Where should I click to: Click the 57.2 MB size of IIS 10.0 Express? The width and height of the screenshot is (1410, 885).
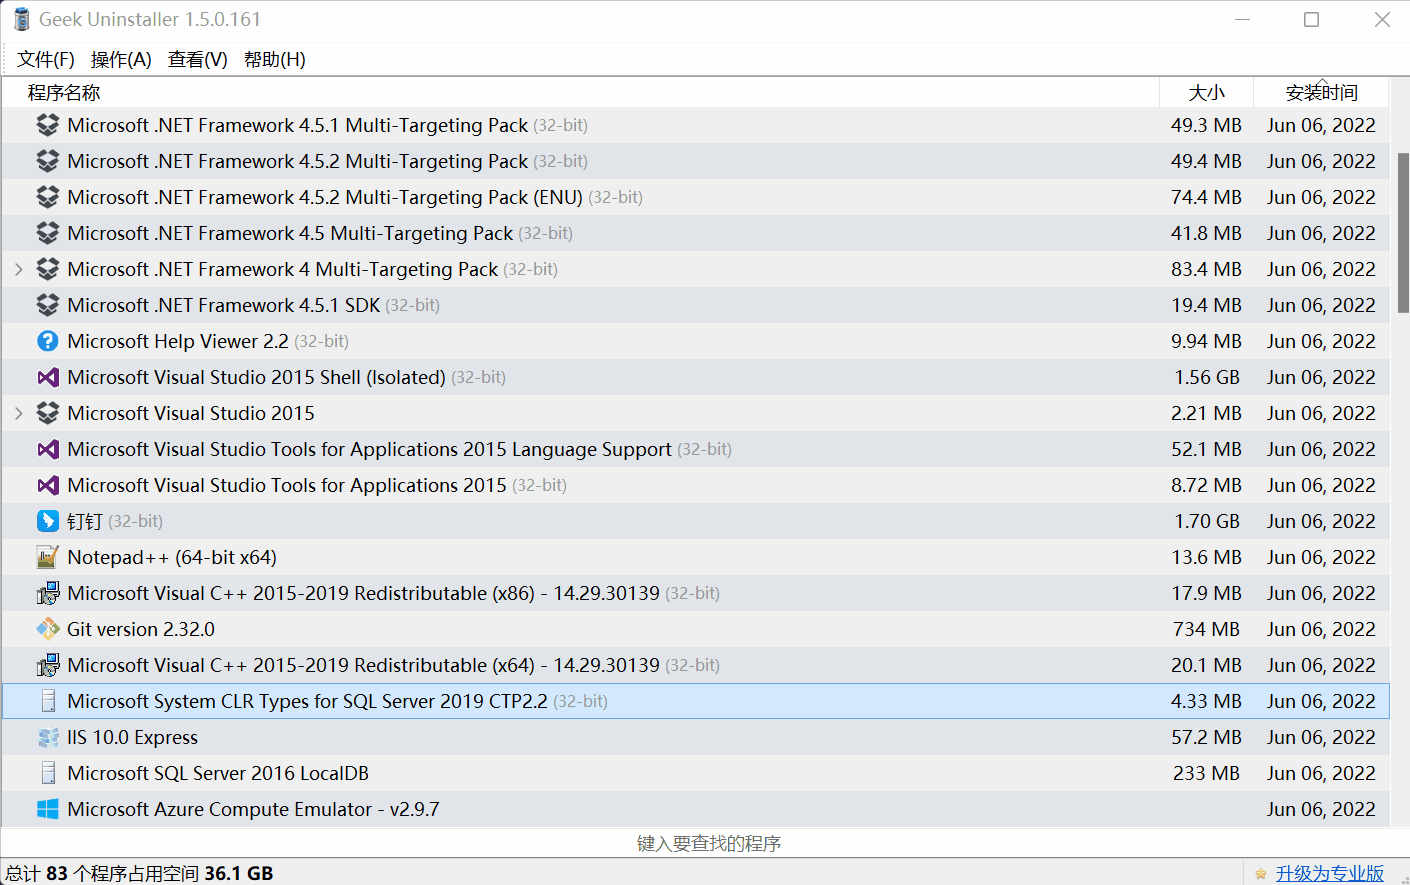1207,737
